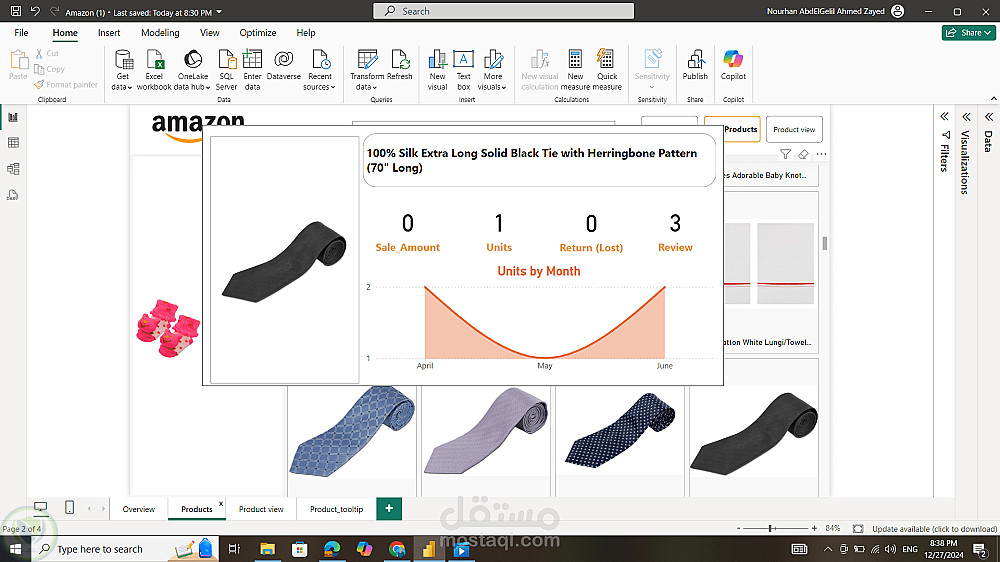Viewport: 1000px width, 562px height.
Task: Redo the last action
Action: [54, 11]
